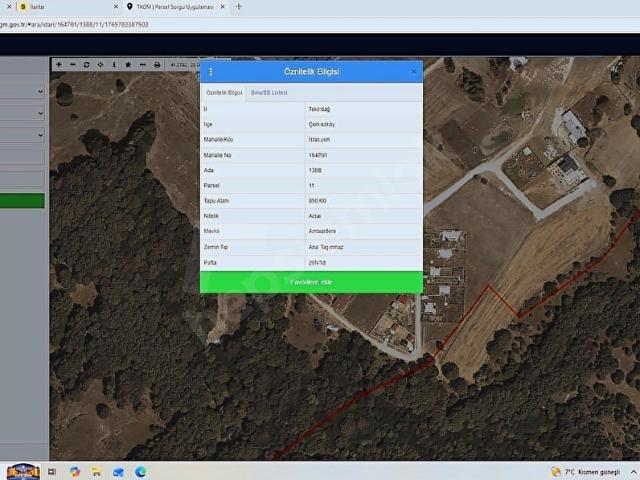640x480 pixels.
Task: Zoom in with the plus map tool
Action: [59, 64]
